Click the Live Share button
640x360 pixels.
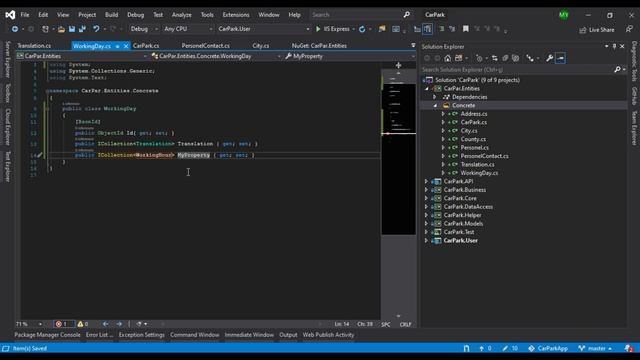point(597,30)
